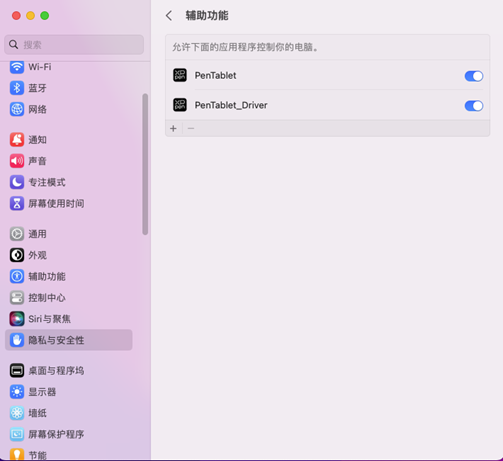Click the PenTablet app icon in list

[180, 75]
